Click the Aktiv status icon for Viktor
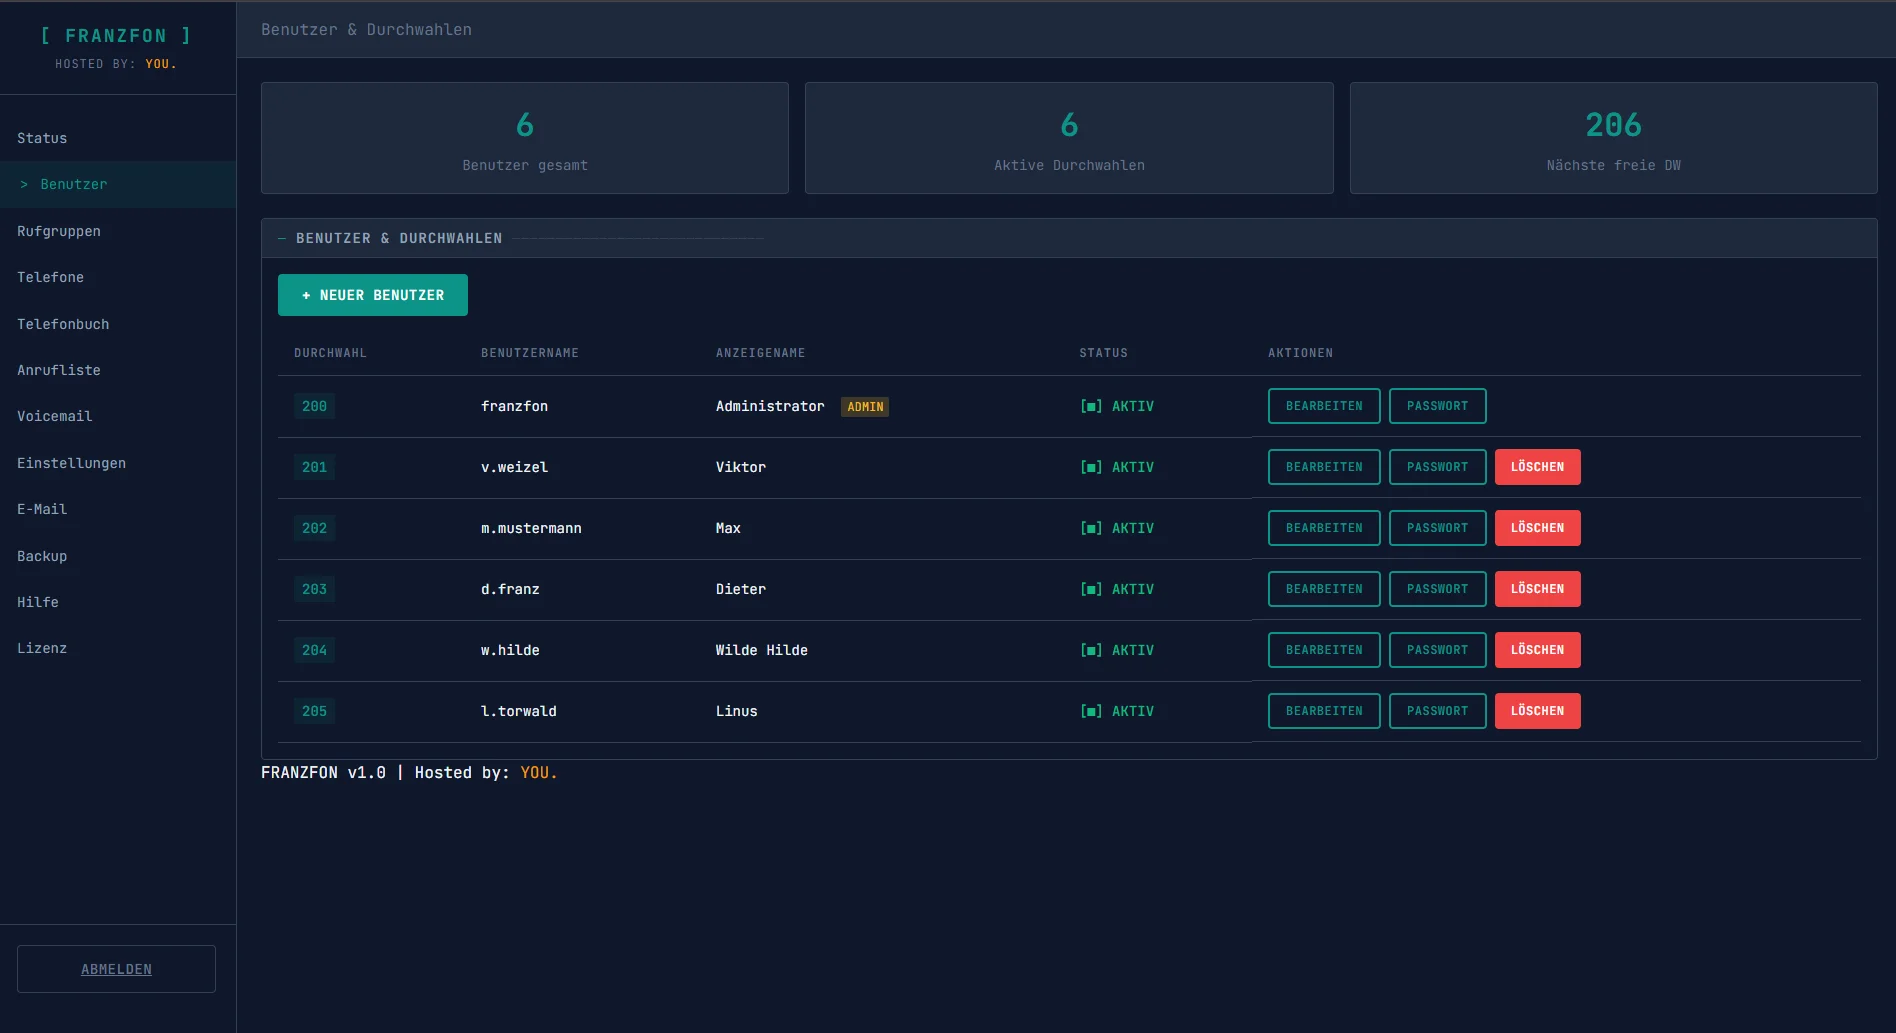 [1091, 467]
